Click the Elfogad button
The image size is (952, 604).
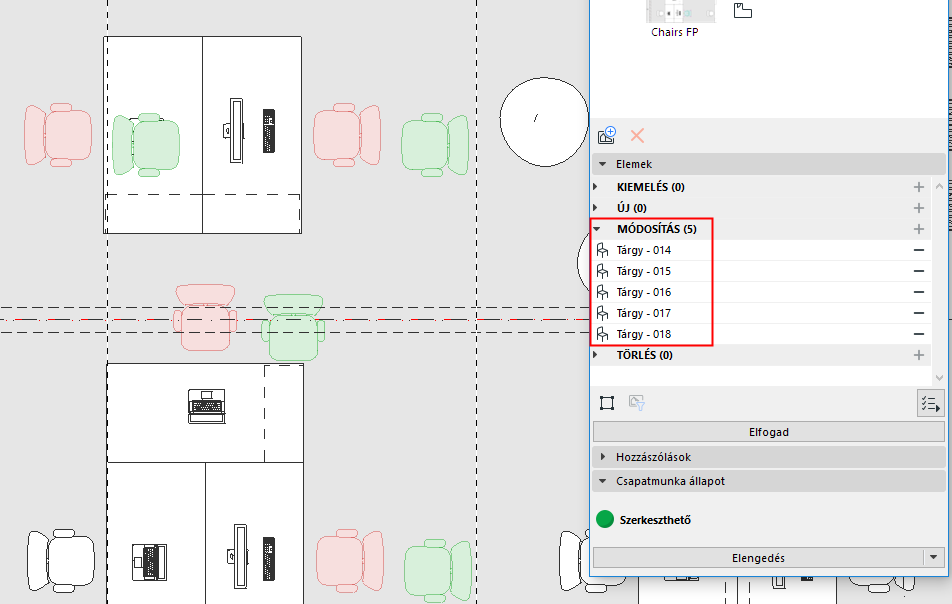tap(769, 432)
